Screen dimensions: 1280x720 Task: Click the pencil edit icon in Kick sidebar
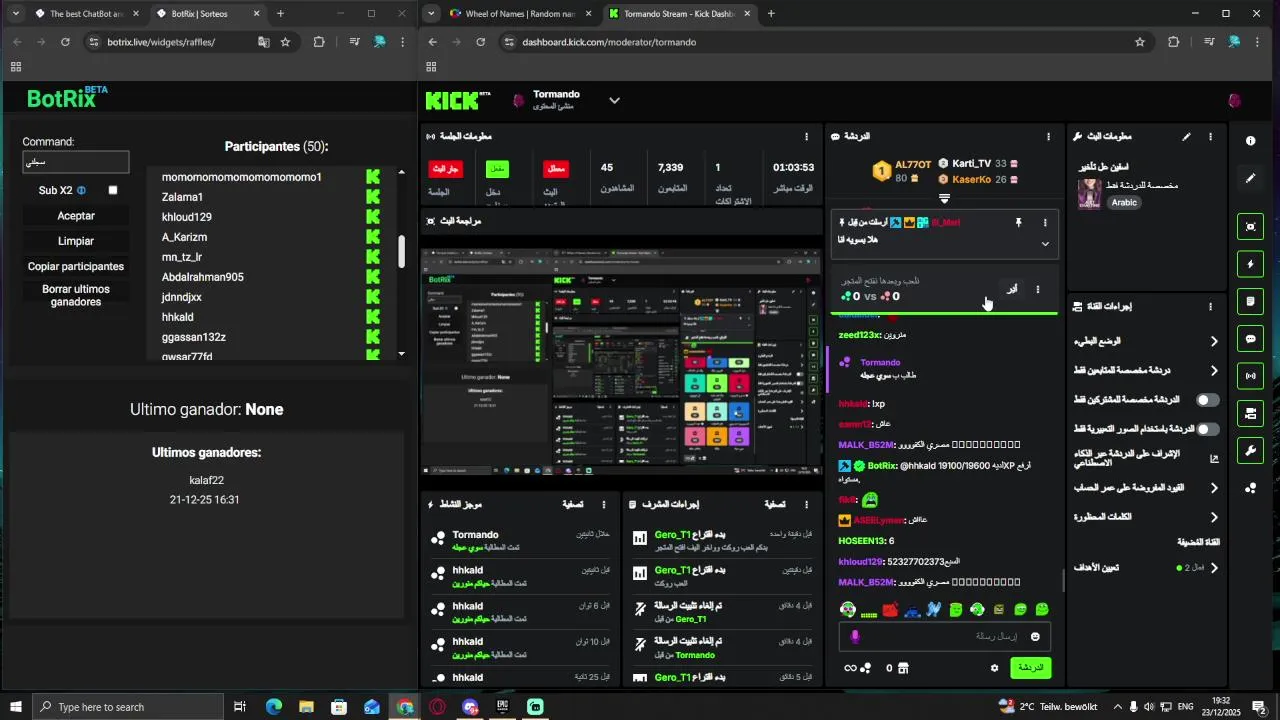pyautogui.click(x=1250, y=178)
